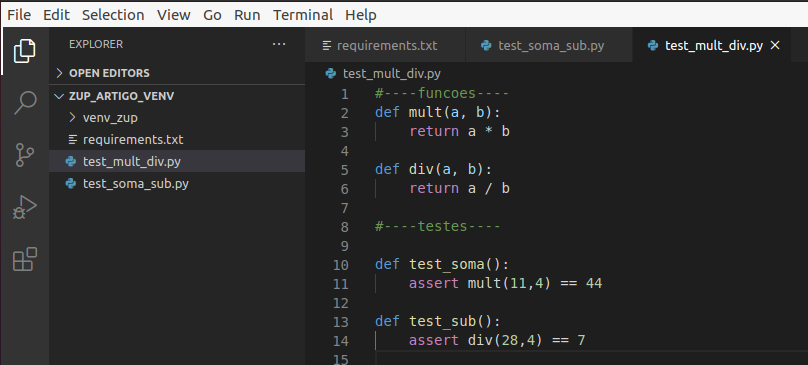Viewport: 808px width, 365px height.
Task: Click line number 14 in gutter
Action: click(x=341, y=341)
